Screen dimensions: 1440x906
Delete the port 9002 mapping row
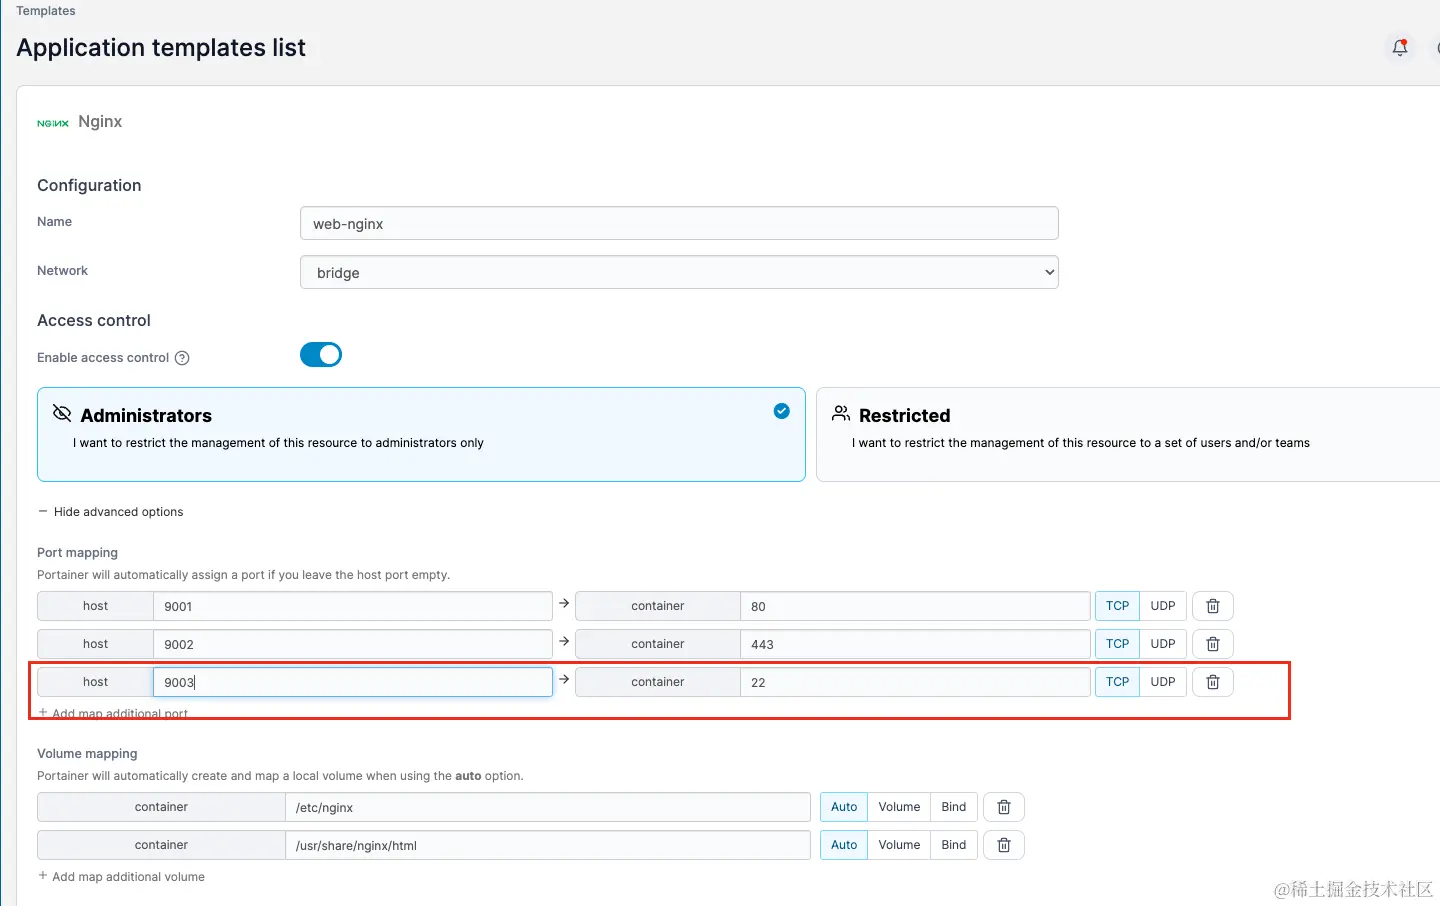click(1212, 644)
